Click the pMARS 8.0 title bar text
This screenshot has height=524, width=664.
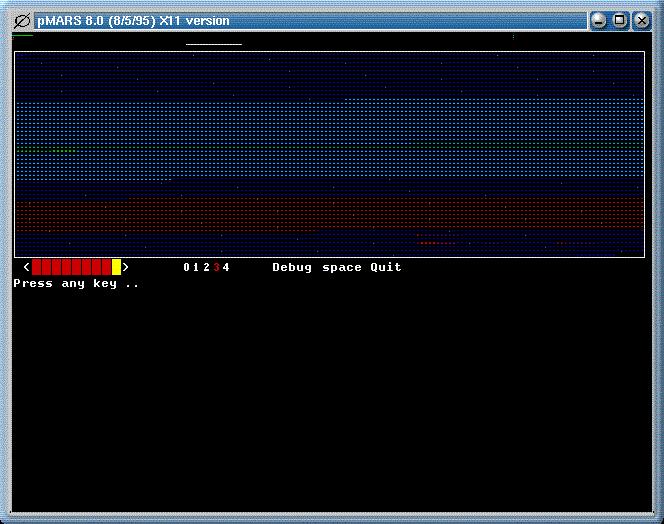[133, 20]
